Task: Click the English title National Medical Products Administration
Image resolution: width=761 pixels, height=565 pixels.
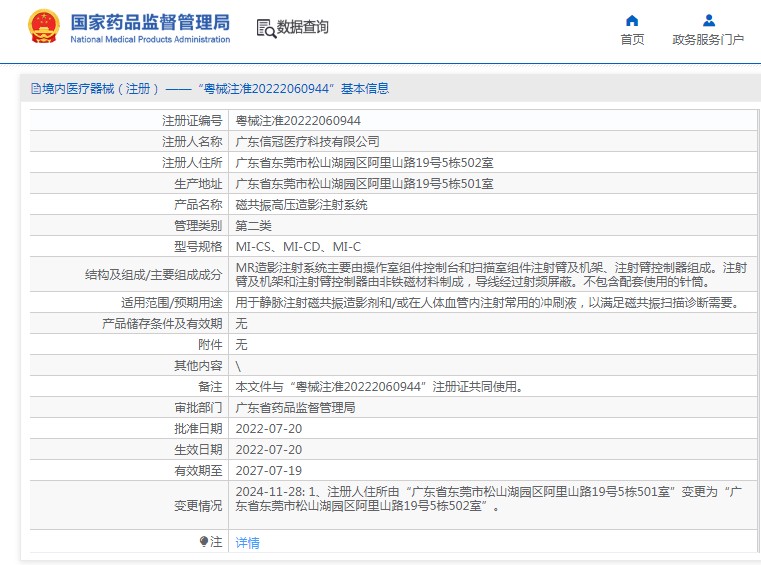Action: [x=150, y=40]
